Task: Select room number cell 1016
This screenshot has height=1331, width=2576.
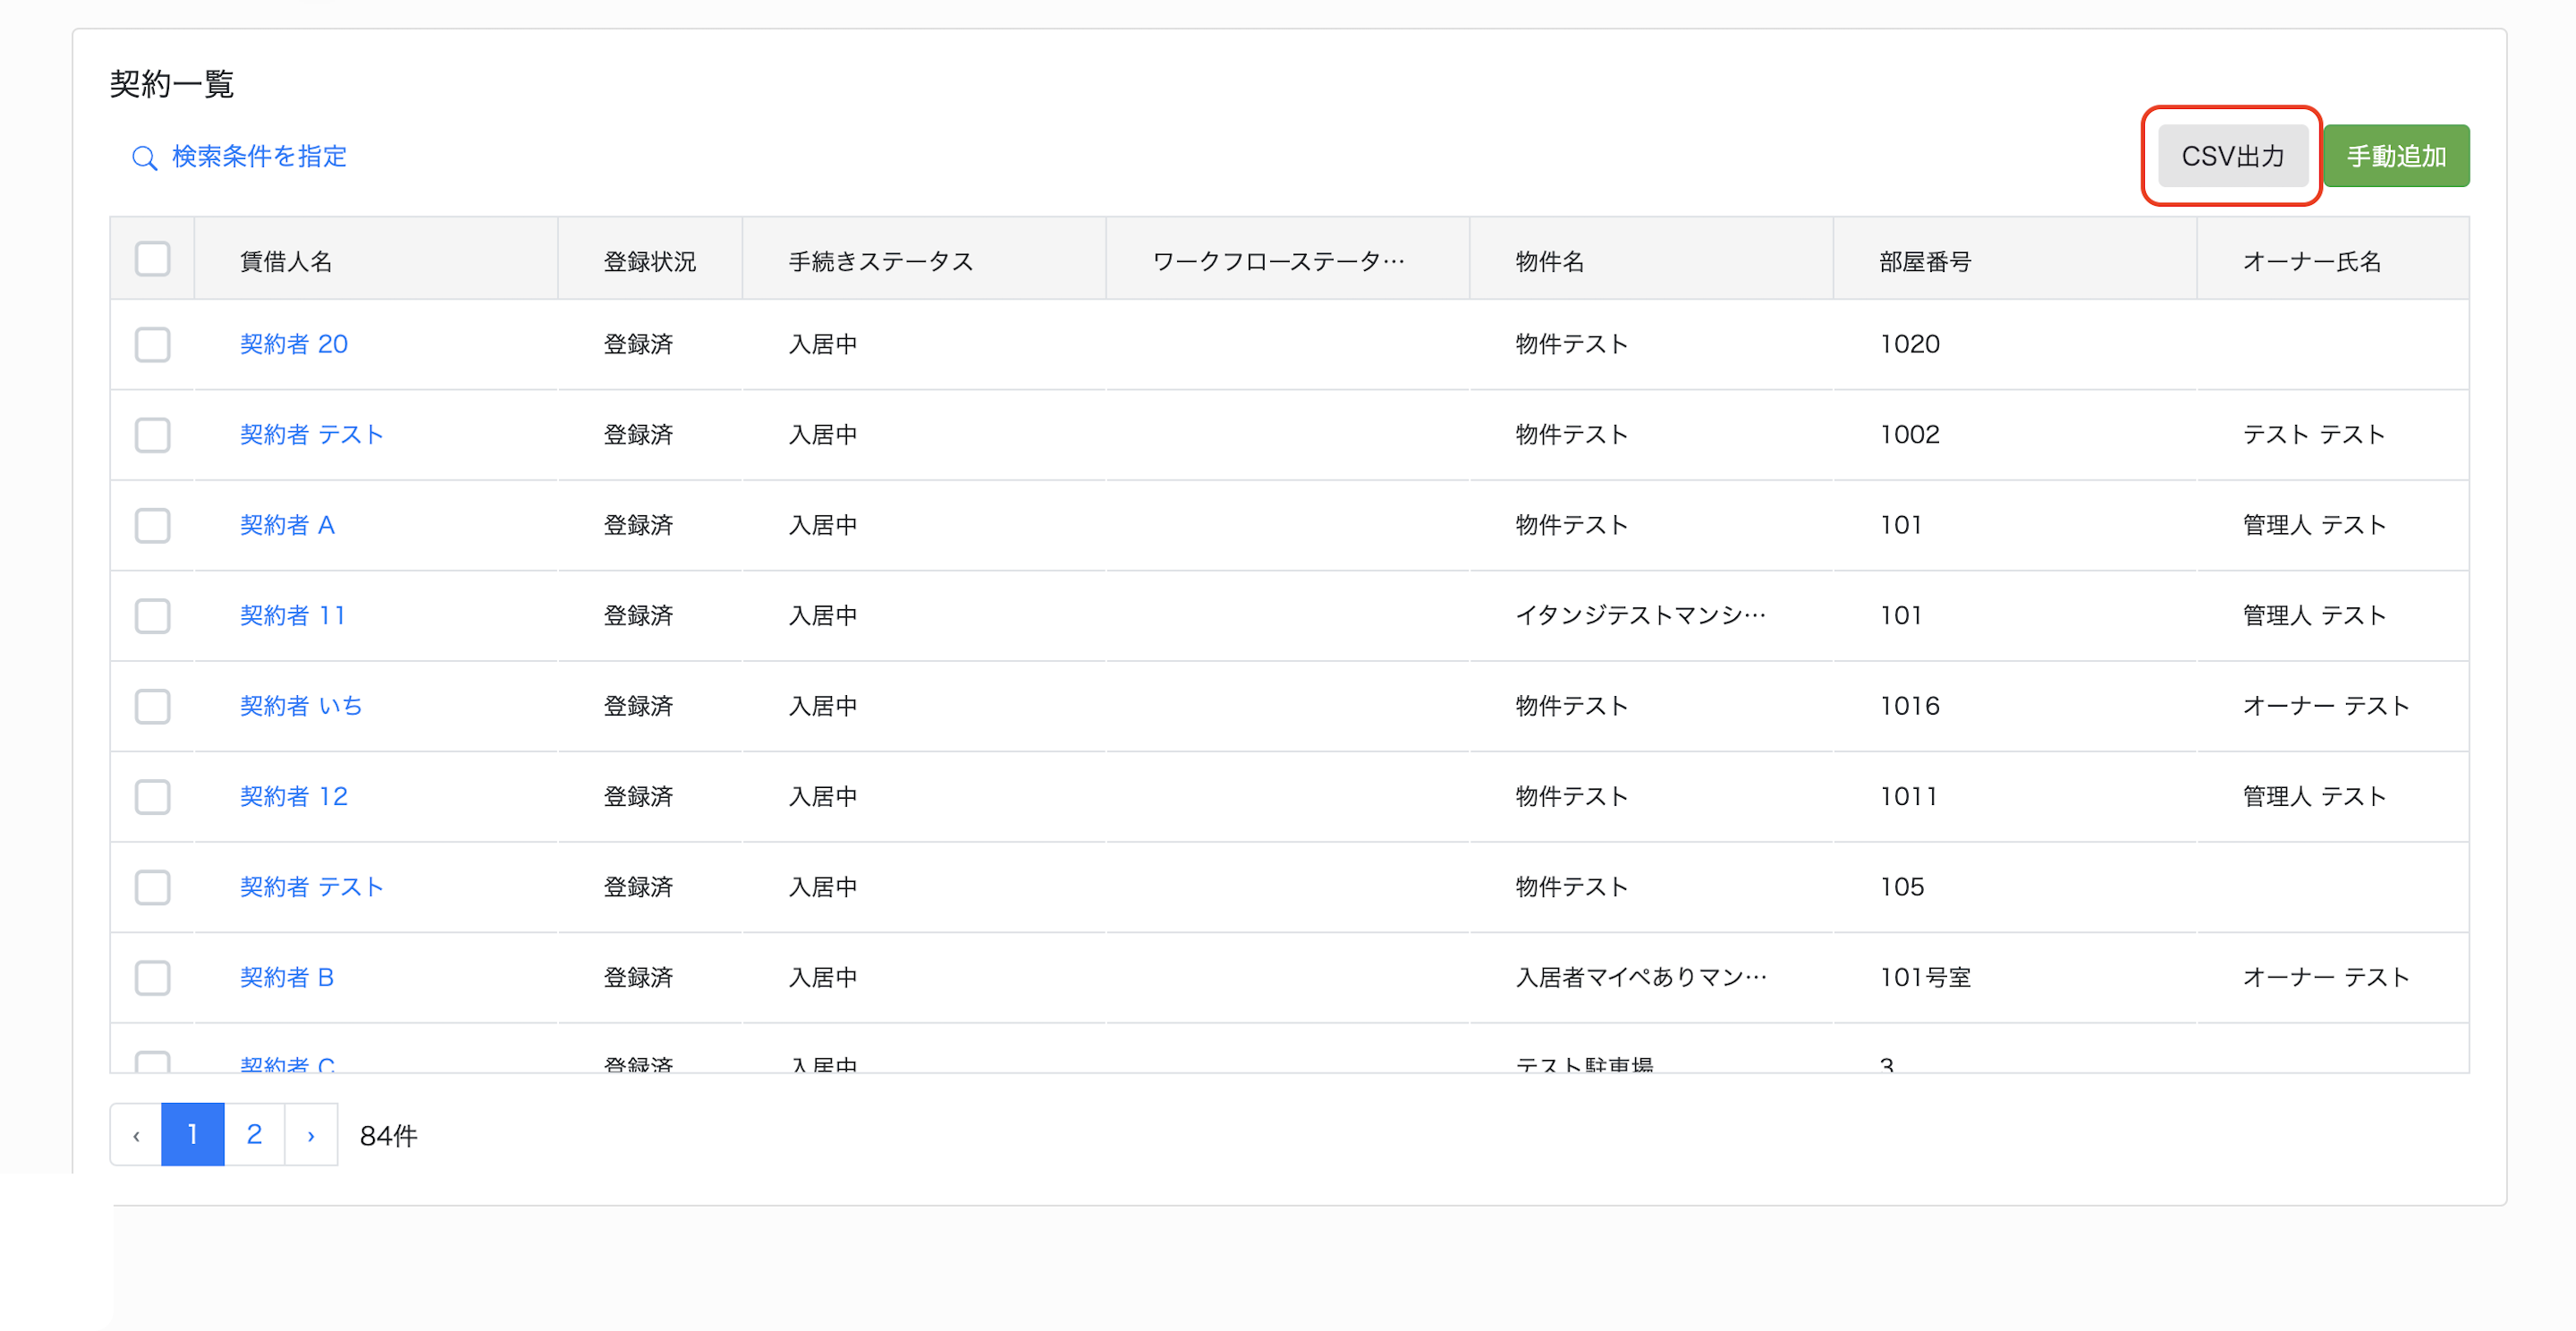Action: tap(1909, 706)
